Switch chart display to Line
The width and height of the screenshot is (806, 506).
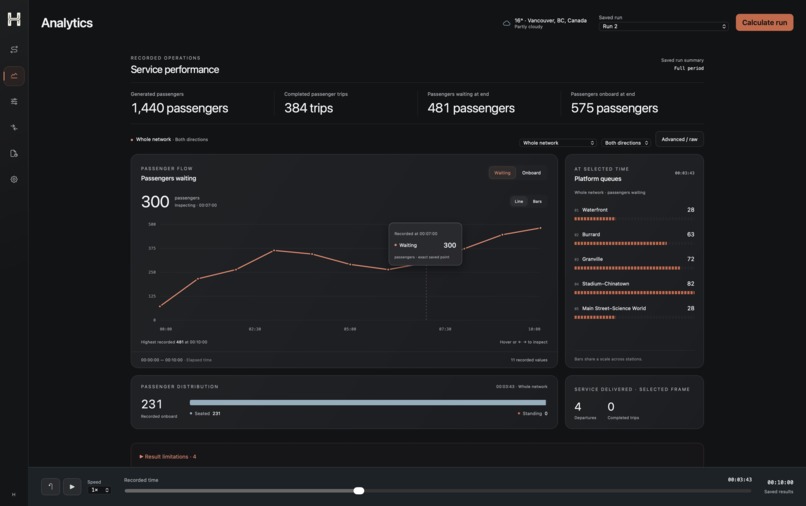pos(519,202)
